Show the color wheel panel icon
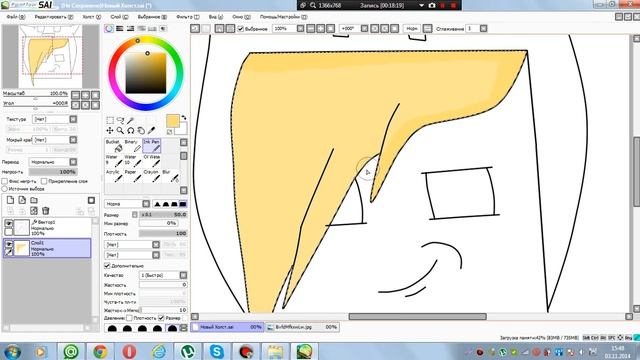The image size is (640, 360). [x=109, y=29]
